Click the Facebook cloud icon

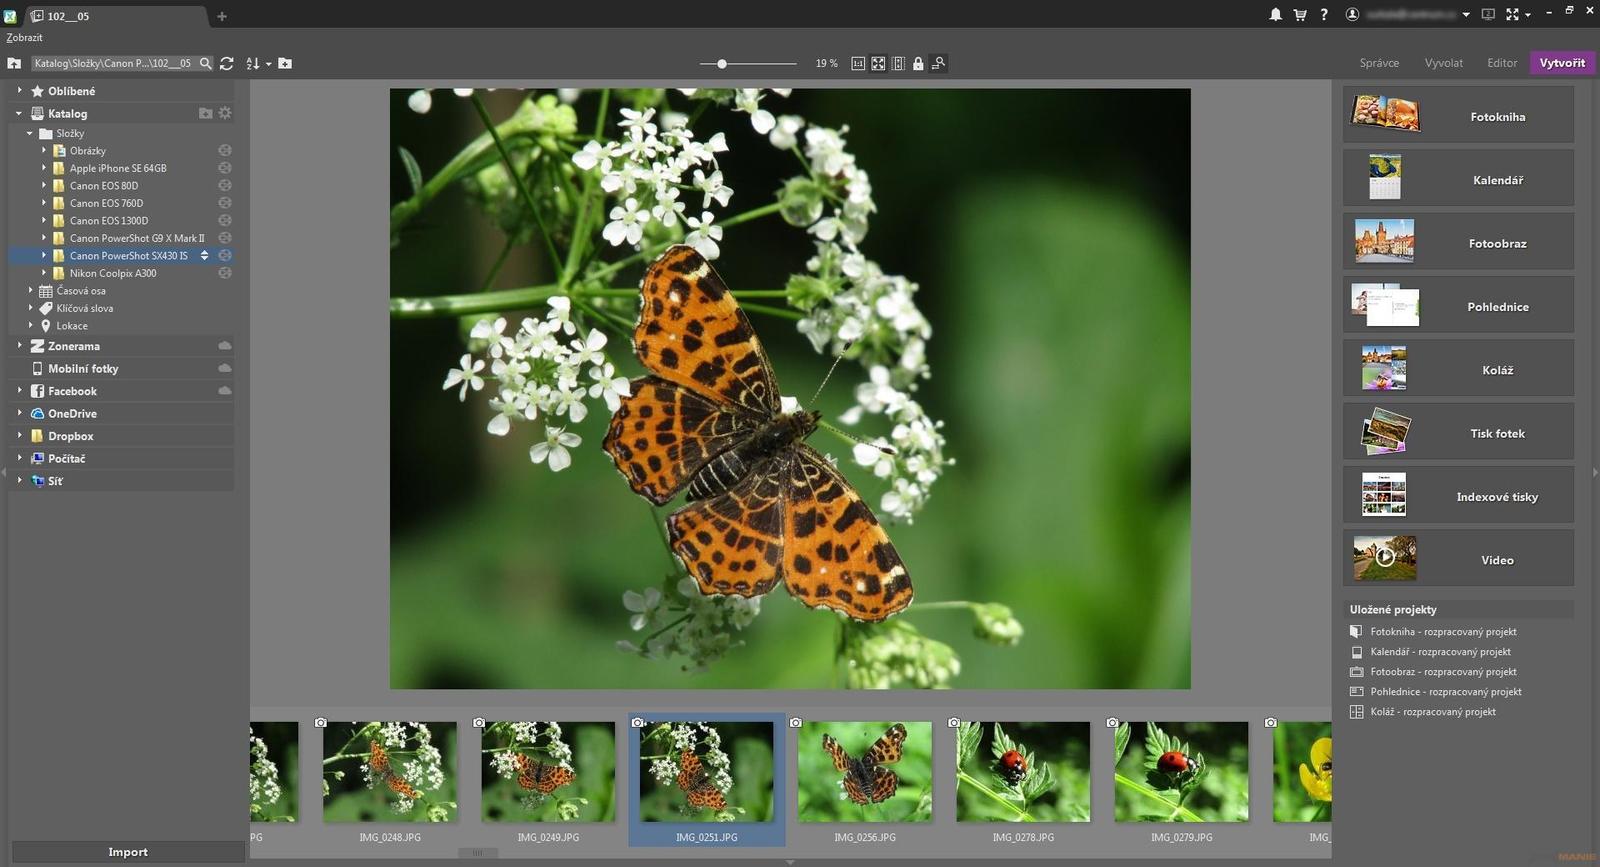click(x=225, y=391)
